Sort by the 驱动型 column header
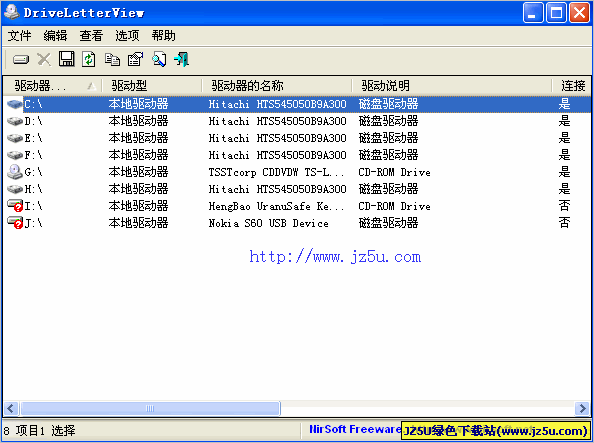The width and height of the screenshot is (594, 443). [152, 86]
